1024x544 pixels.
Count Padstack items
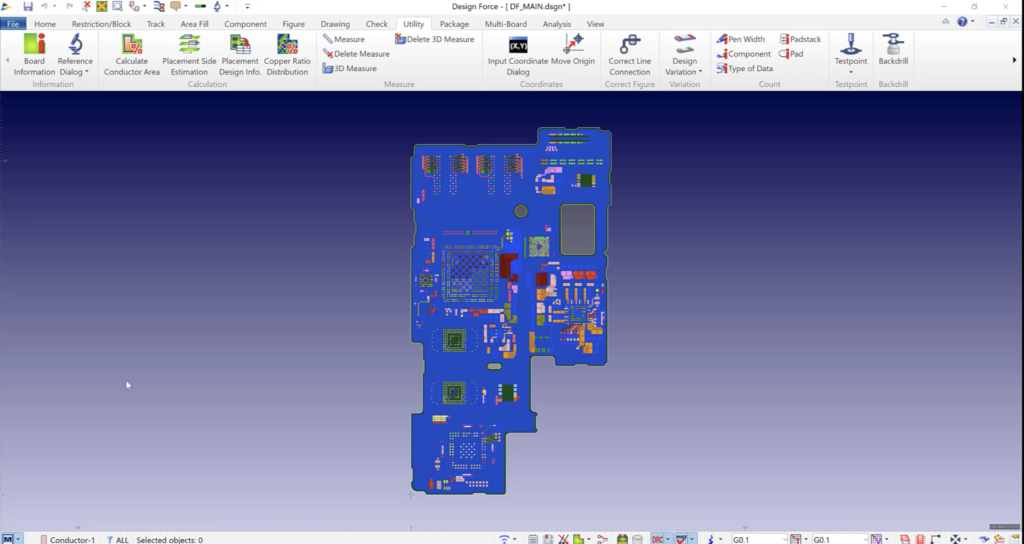800,39
